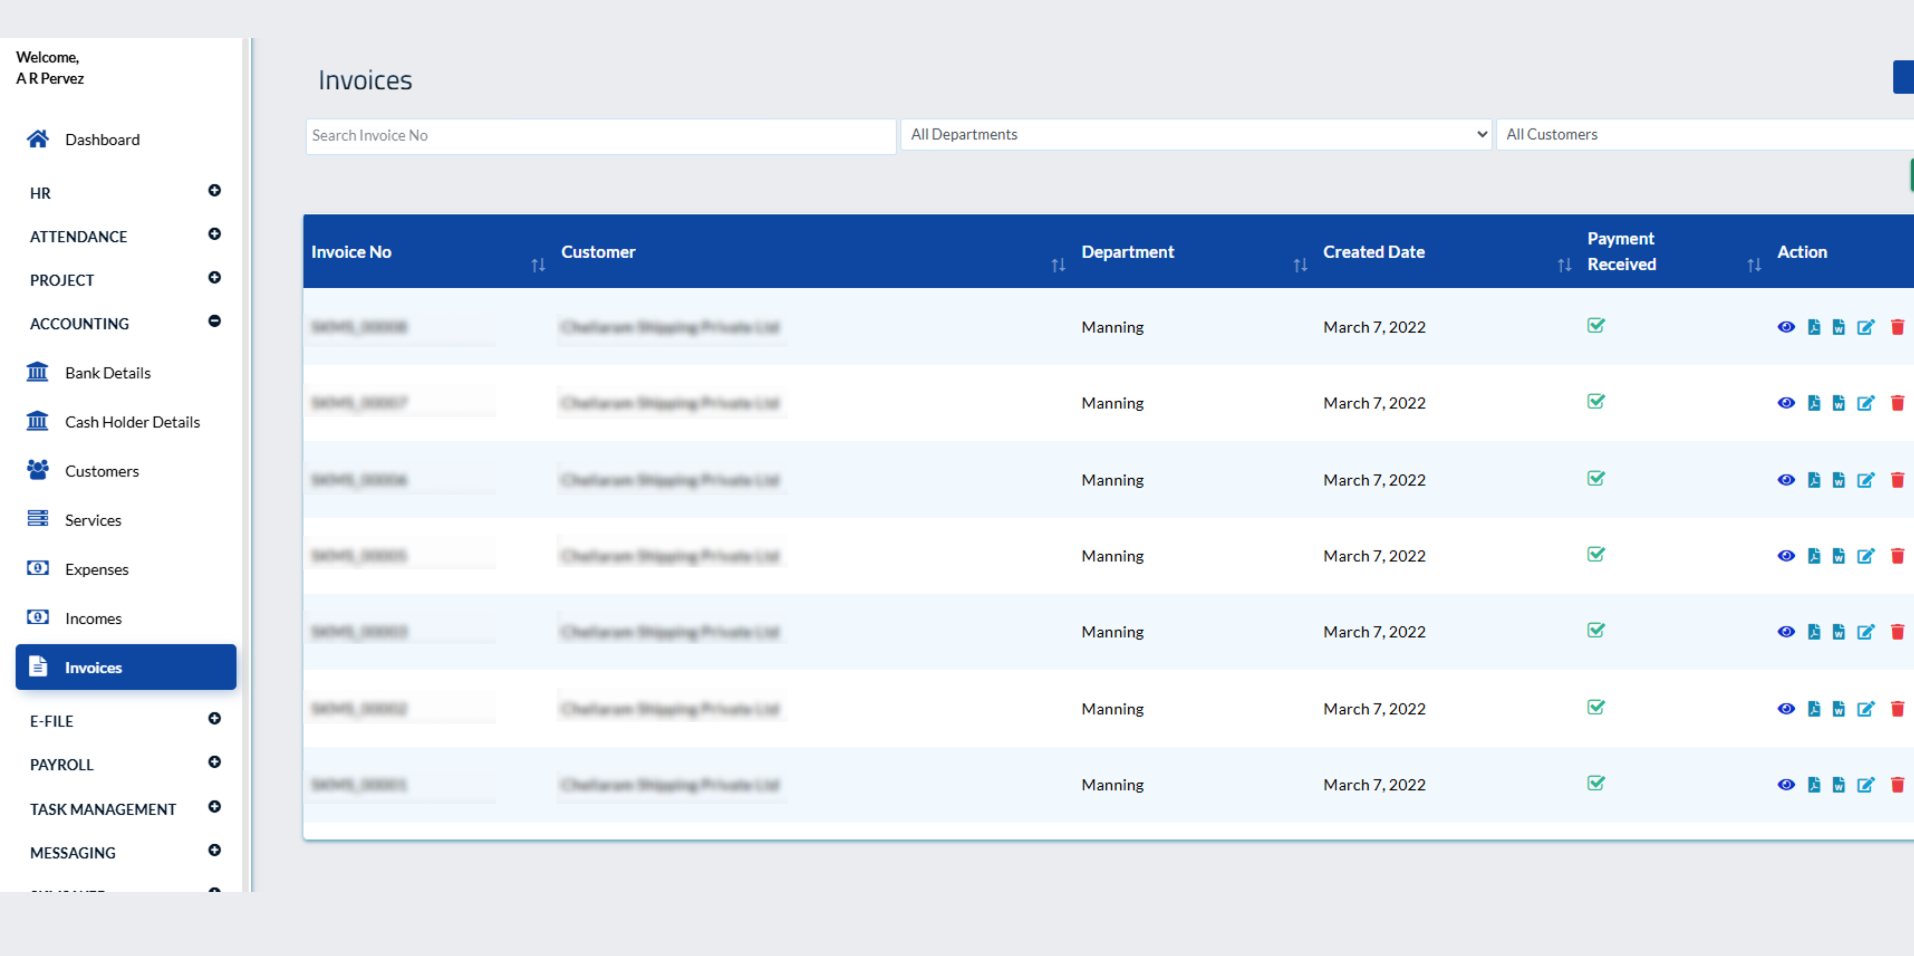Go to Bank Details page
This screenshot has height=956, width=1914.
(x=108, y=373)
